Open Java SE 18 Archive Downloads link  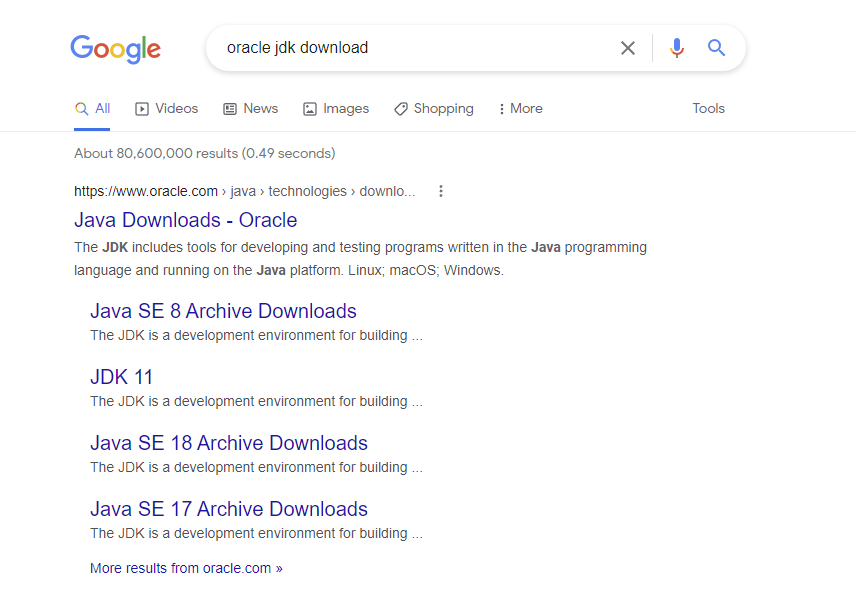[x=229, y=443]
